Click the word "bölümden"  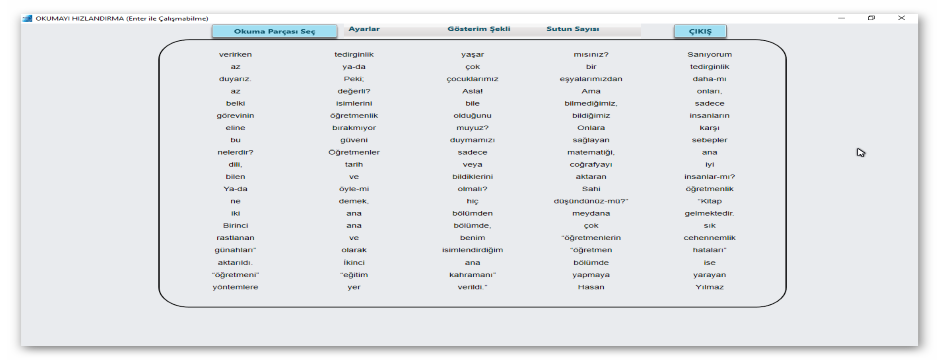point(472,214)
